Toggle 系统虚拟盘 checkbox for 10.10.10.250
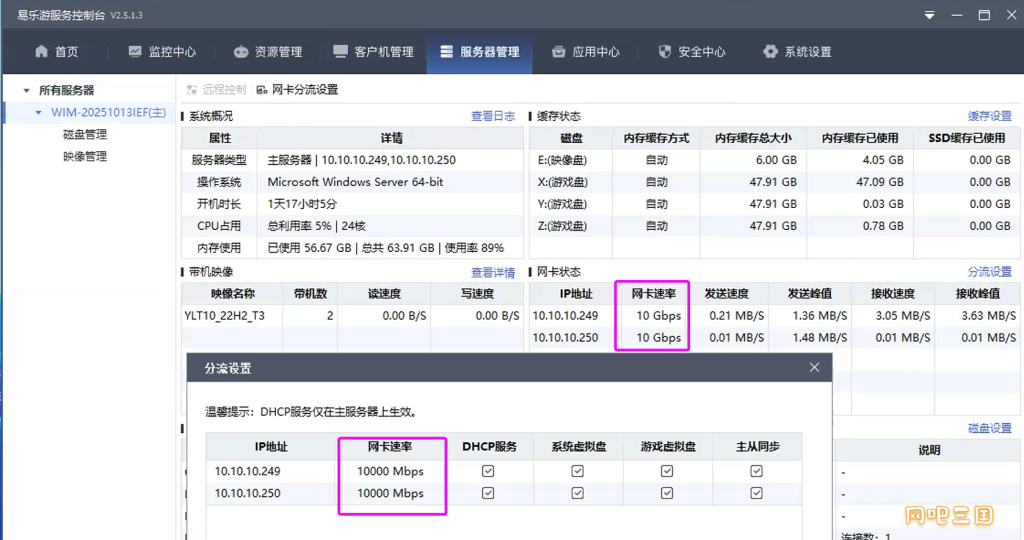The image size is (1024, 540). click(x=577, y=493)
